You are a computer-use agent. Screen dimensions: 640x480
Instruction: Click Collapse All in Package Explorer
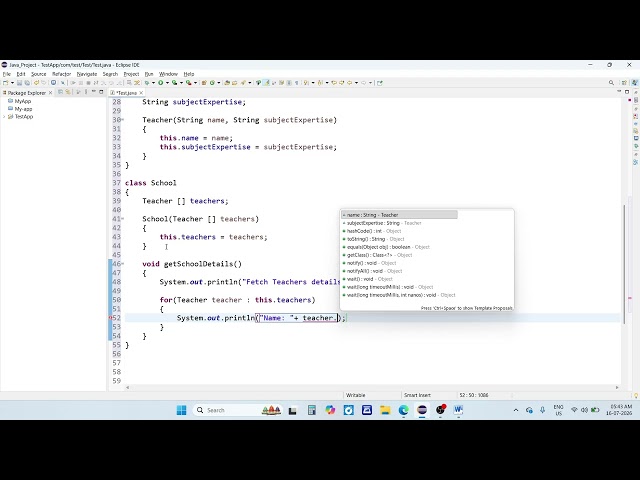coord(60,92)
